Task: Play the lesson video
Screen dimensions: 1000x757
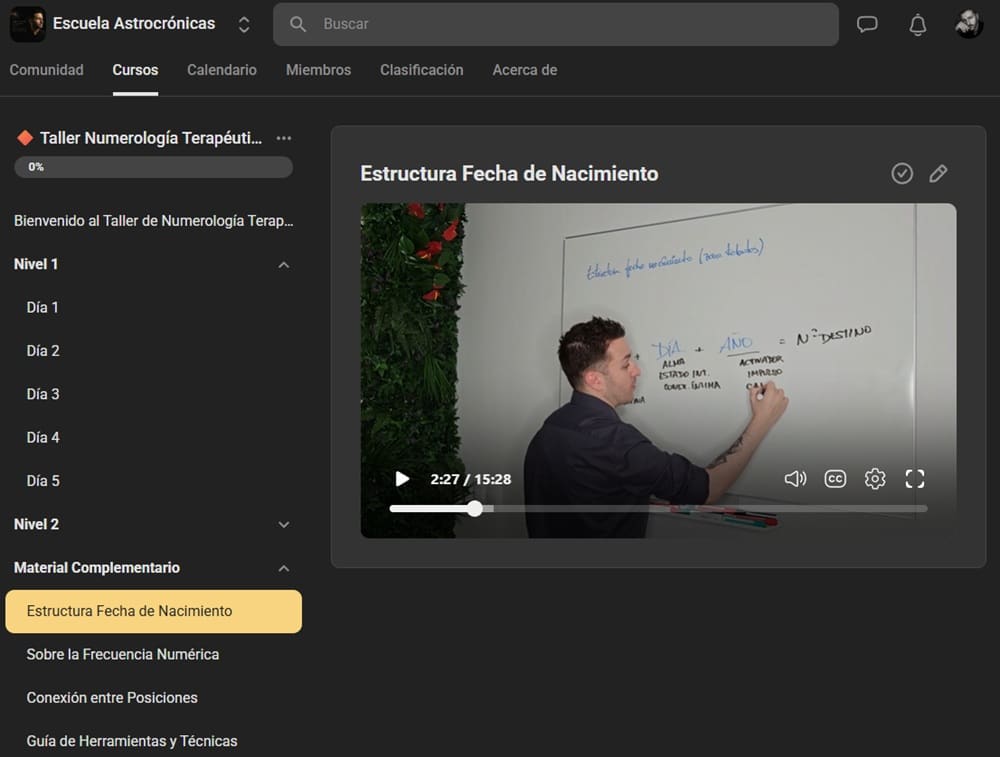Action: tap(402, 479)
